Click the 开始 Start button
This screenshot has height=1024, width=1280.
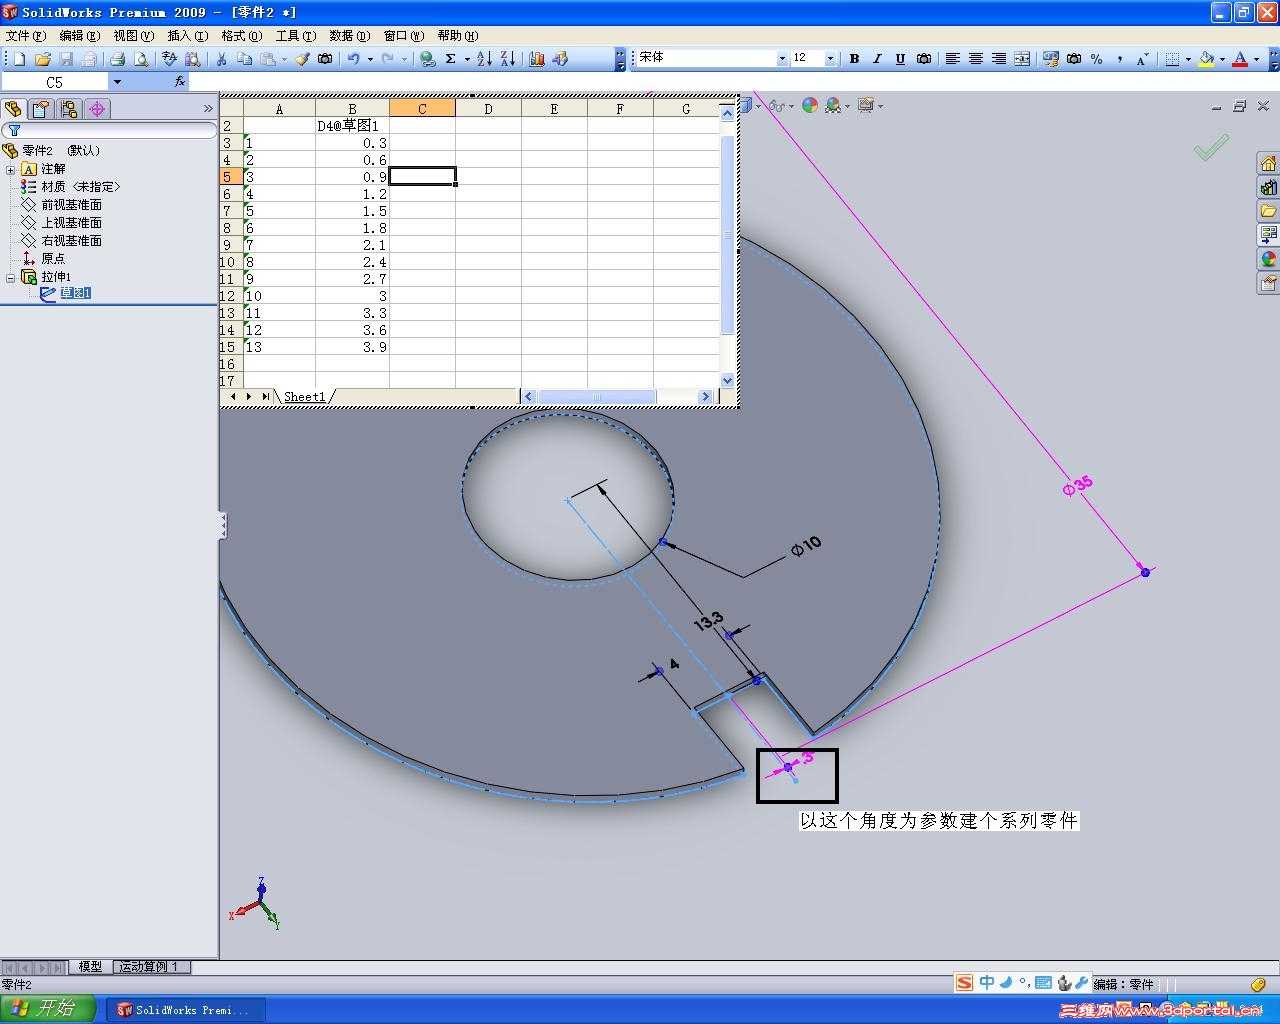[48, 1009]
